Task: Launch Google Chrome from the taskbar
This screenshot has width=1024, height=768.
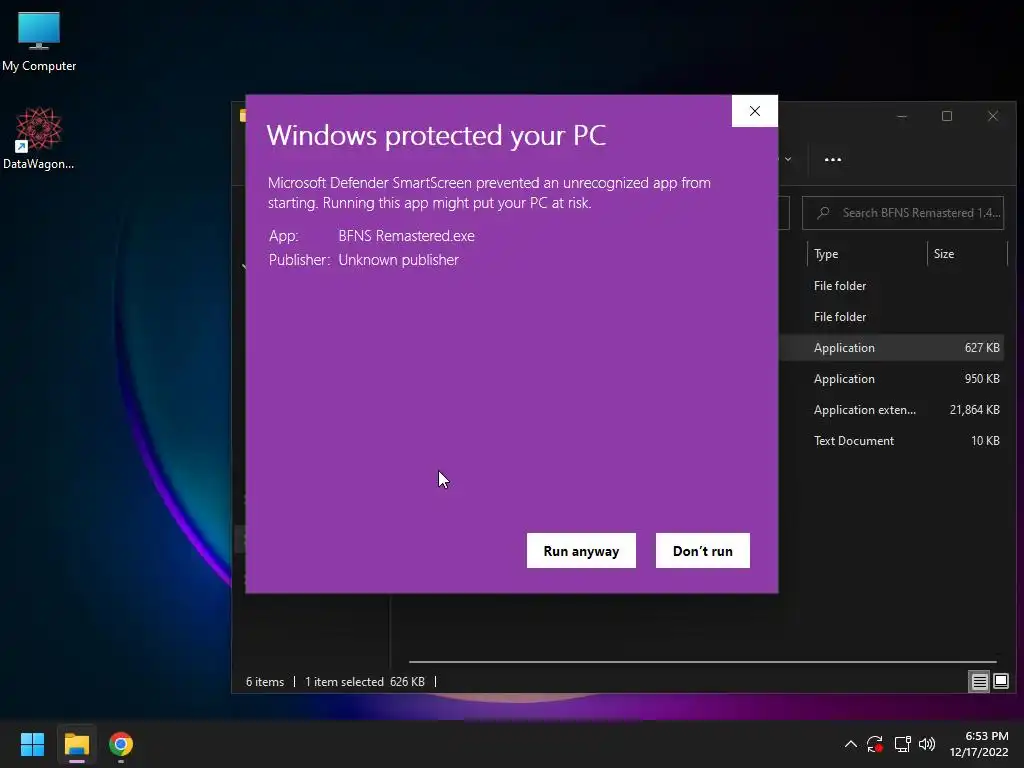Action: (x=121, y=744)
